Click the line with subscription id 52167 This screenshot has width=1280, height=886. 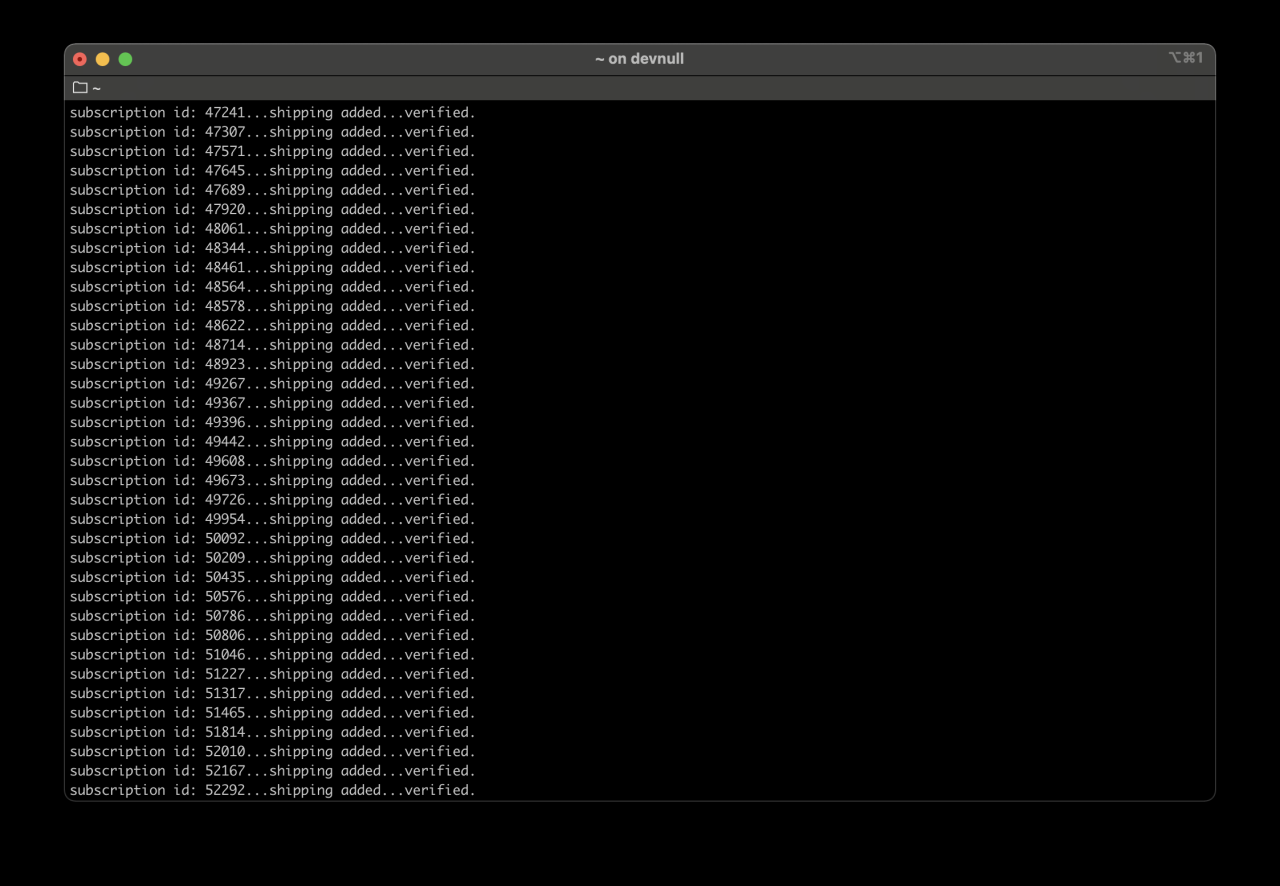click(x=273, y=771)
